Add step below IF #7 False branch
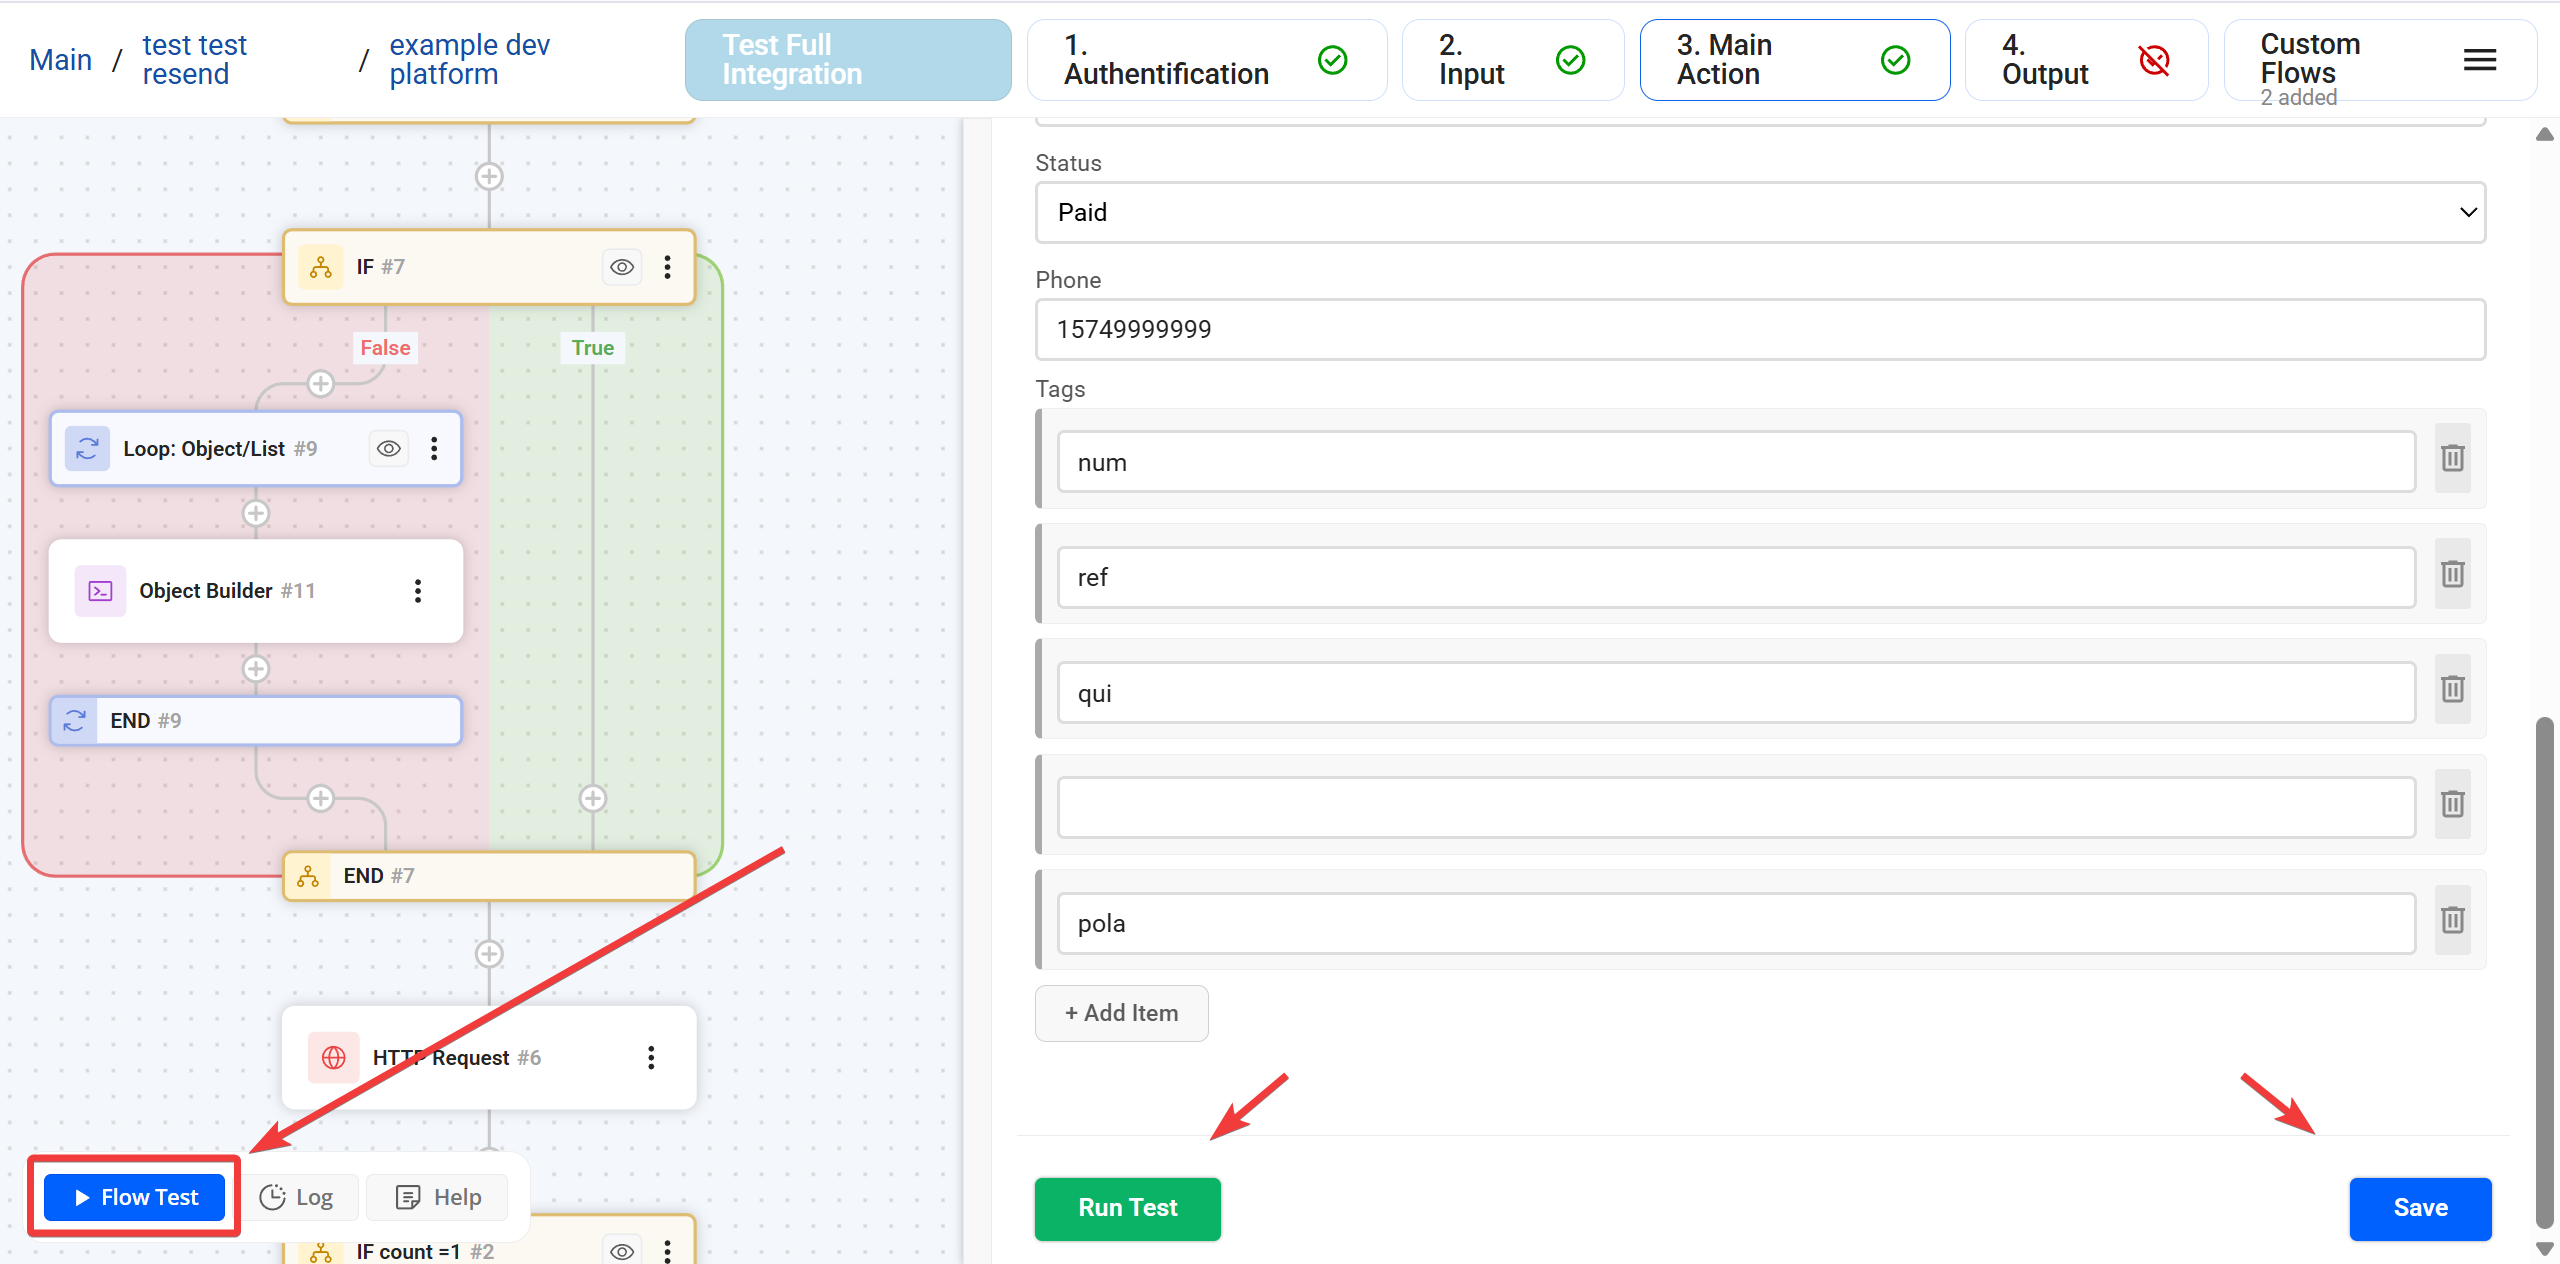Viewport: 2560px width, 1264px height. (x=320, y=383)
